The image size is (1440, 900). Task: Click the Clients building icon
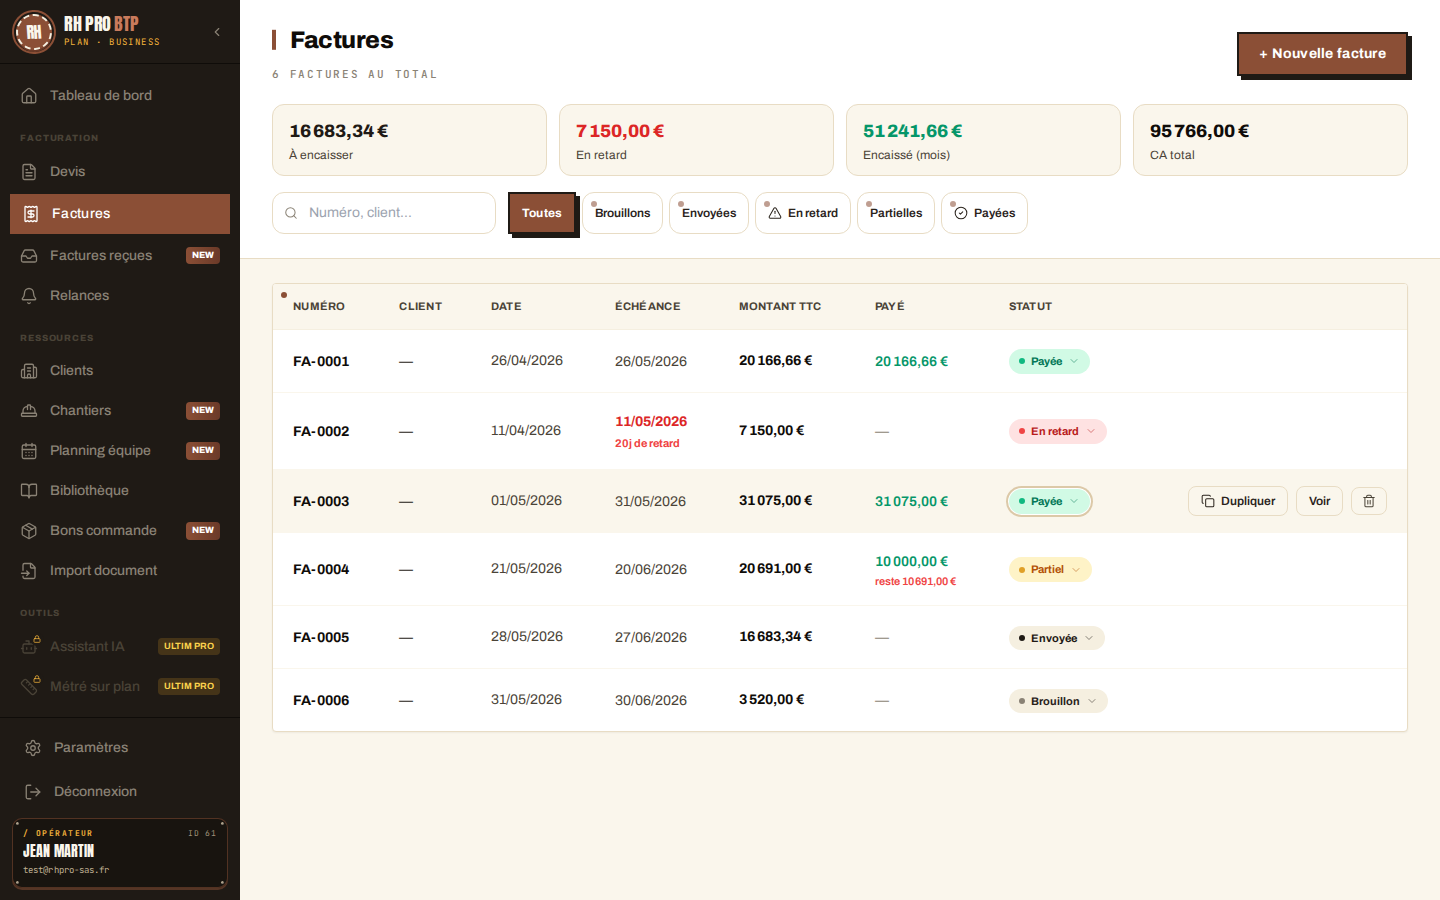(29, 371)
